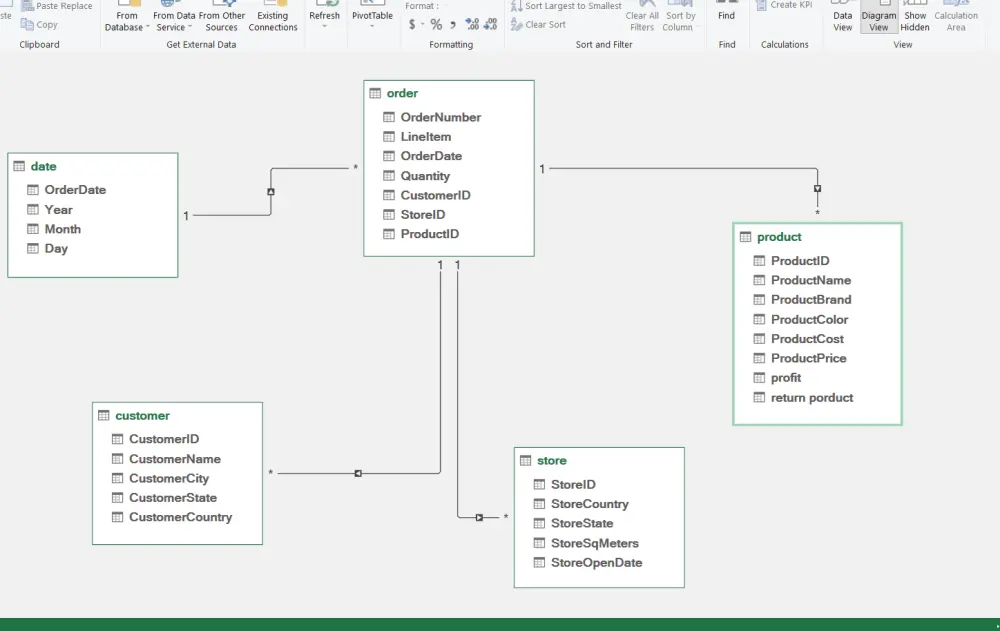
Task: Clear the current sort
Action: [538, 24]
